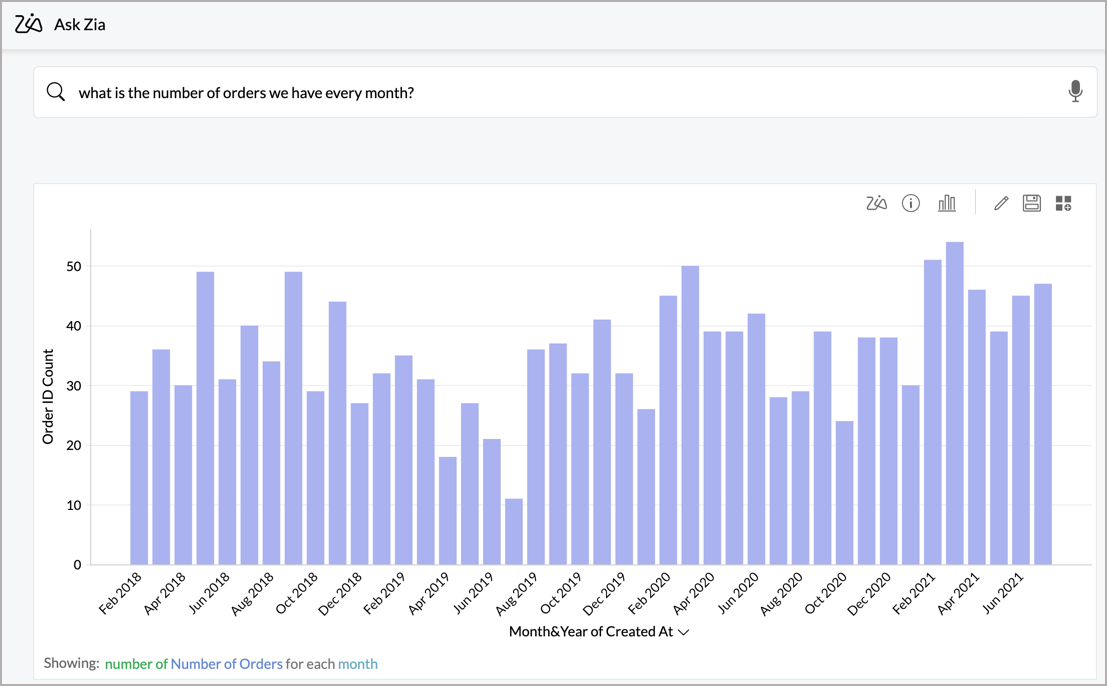Click the Zia insights icon in chart toolbar

tap(876, 203)
